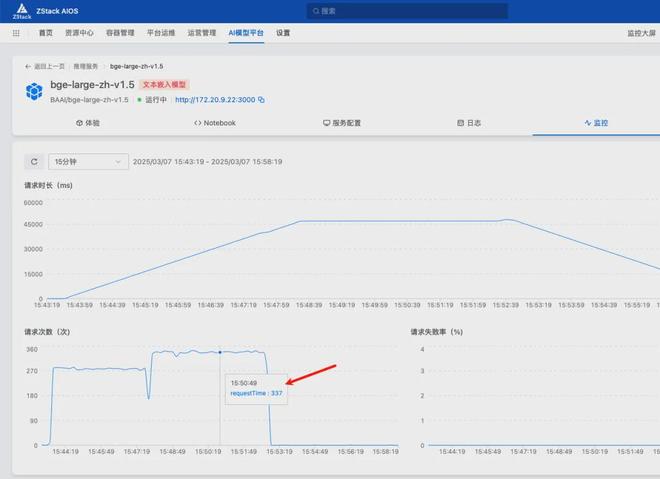Expand the 15分钟 time range dropdown
Image resolution: width=660 pixels, height=479 pixels.
88,162
